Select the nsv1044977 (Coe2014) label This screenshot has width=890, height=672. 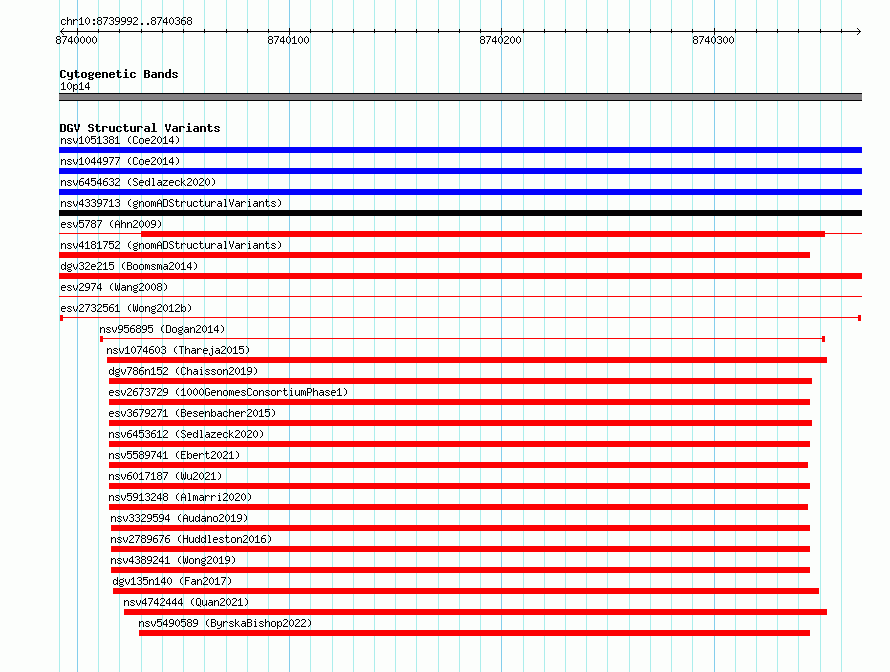[x=120, y=161]
